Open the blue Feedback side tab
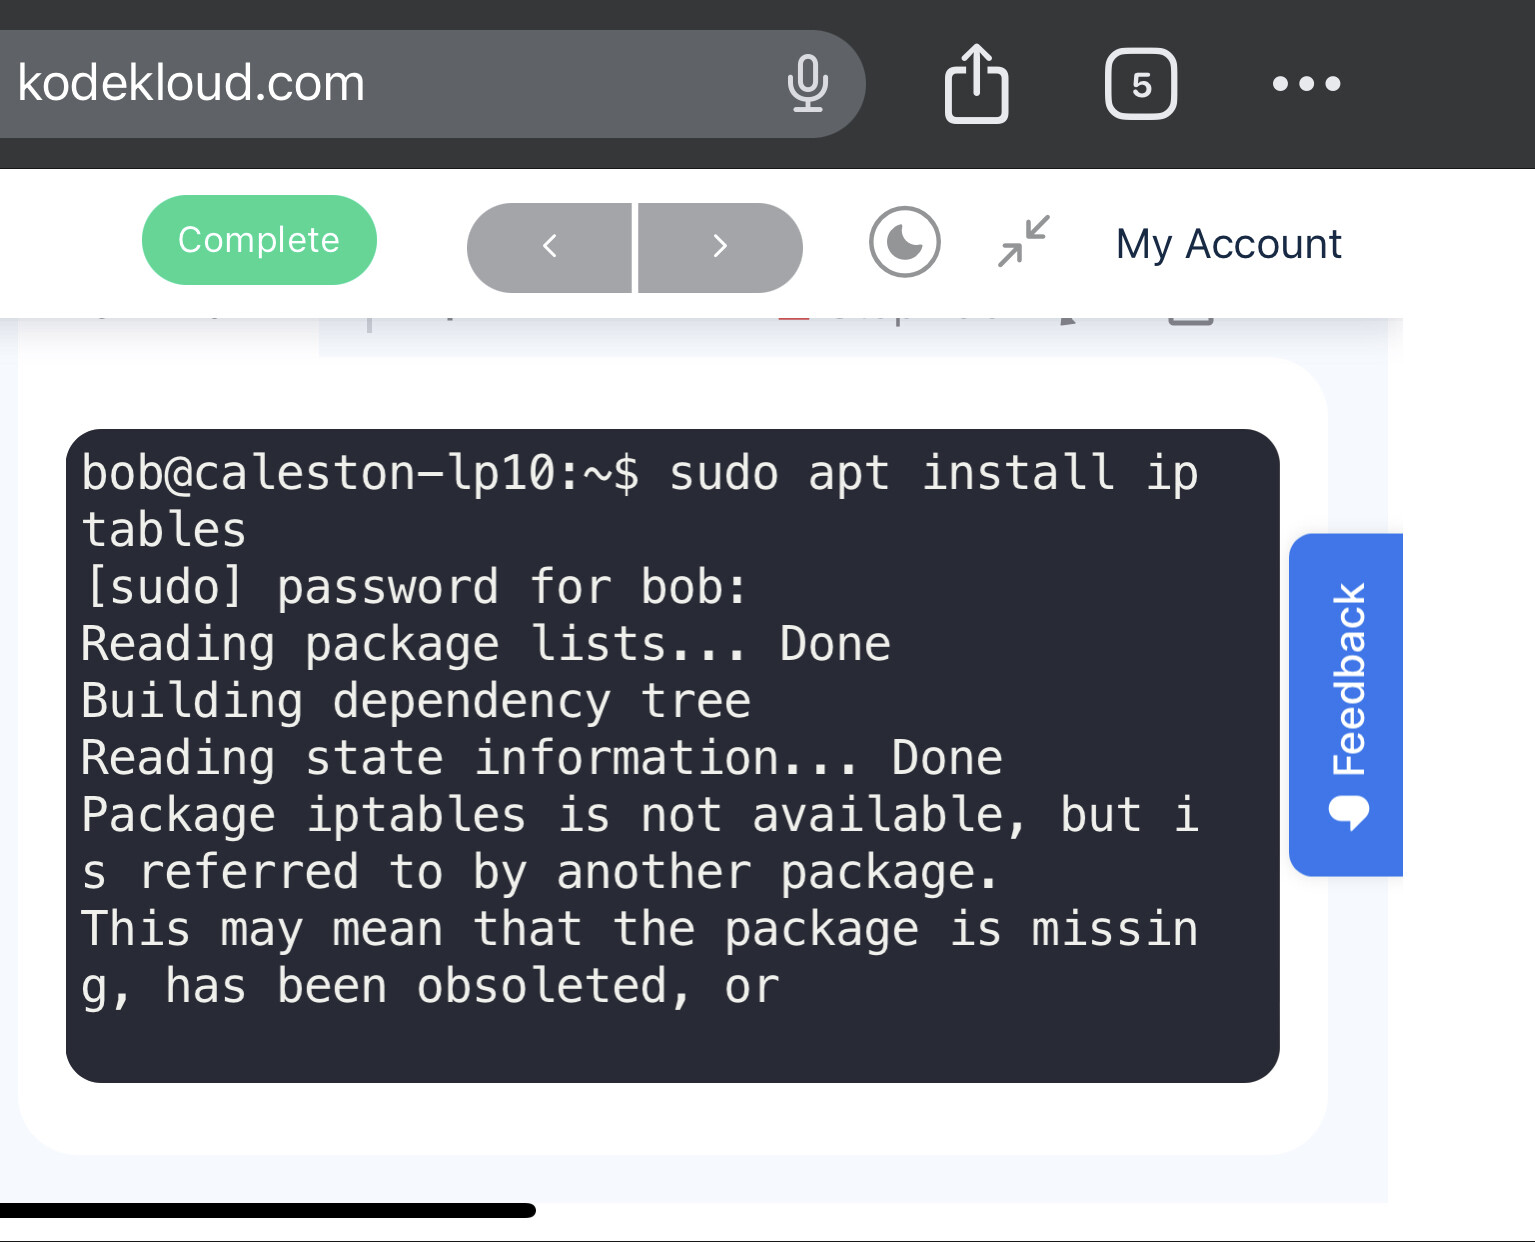Image resolution: width=1535 pixels, height=1242 pixels. [x=1347, y=680]
